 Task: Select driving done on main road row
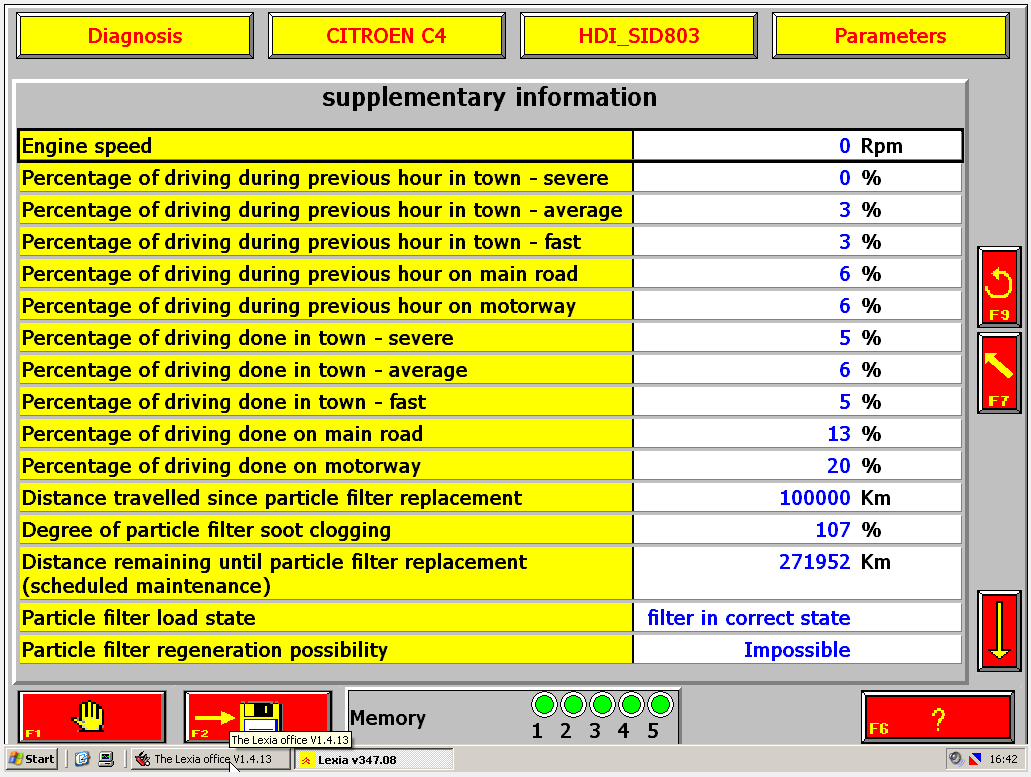pyautogui.click(x=490, y=434)
